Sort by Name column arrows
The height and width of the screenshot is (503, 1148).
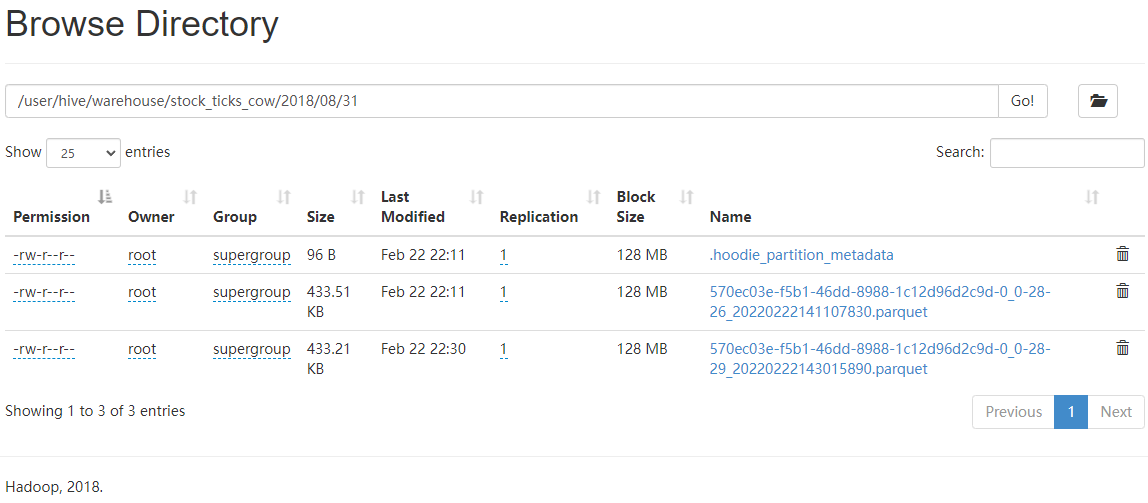(x=1092, y=196)
